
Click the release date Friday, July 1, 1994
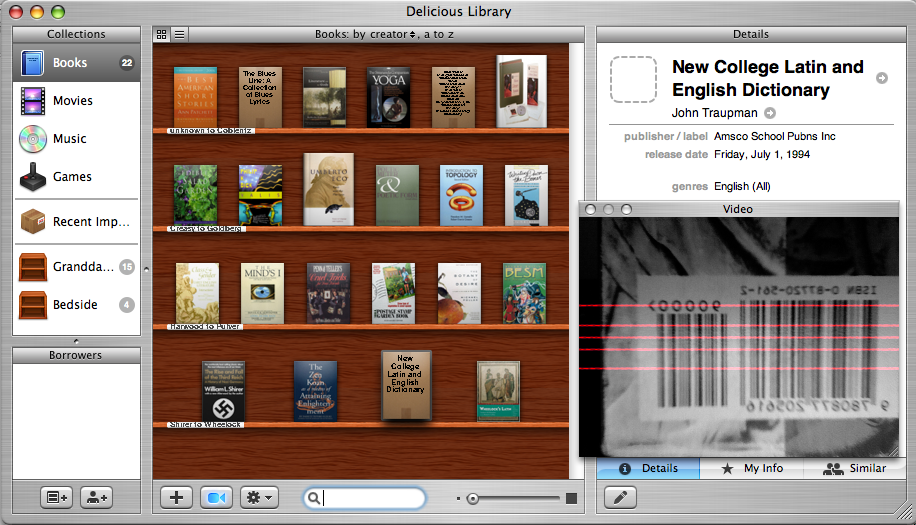click(x=762, y=154)
